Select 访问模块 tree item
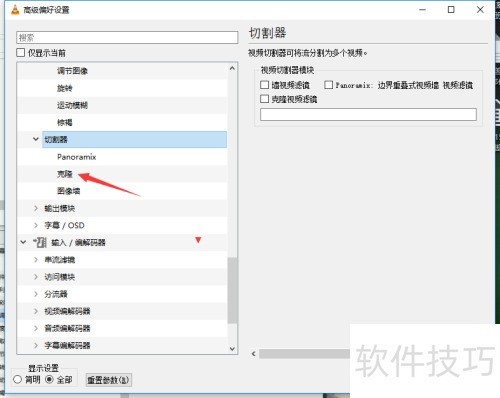This screenshot has height=398, width=500. pyautogui.click(x=60, y=277)
